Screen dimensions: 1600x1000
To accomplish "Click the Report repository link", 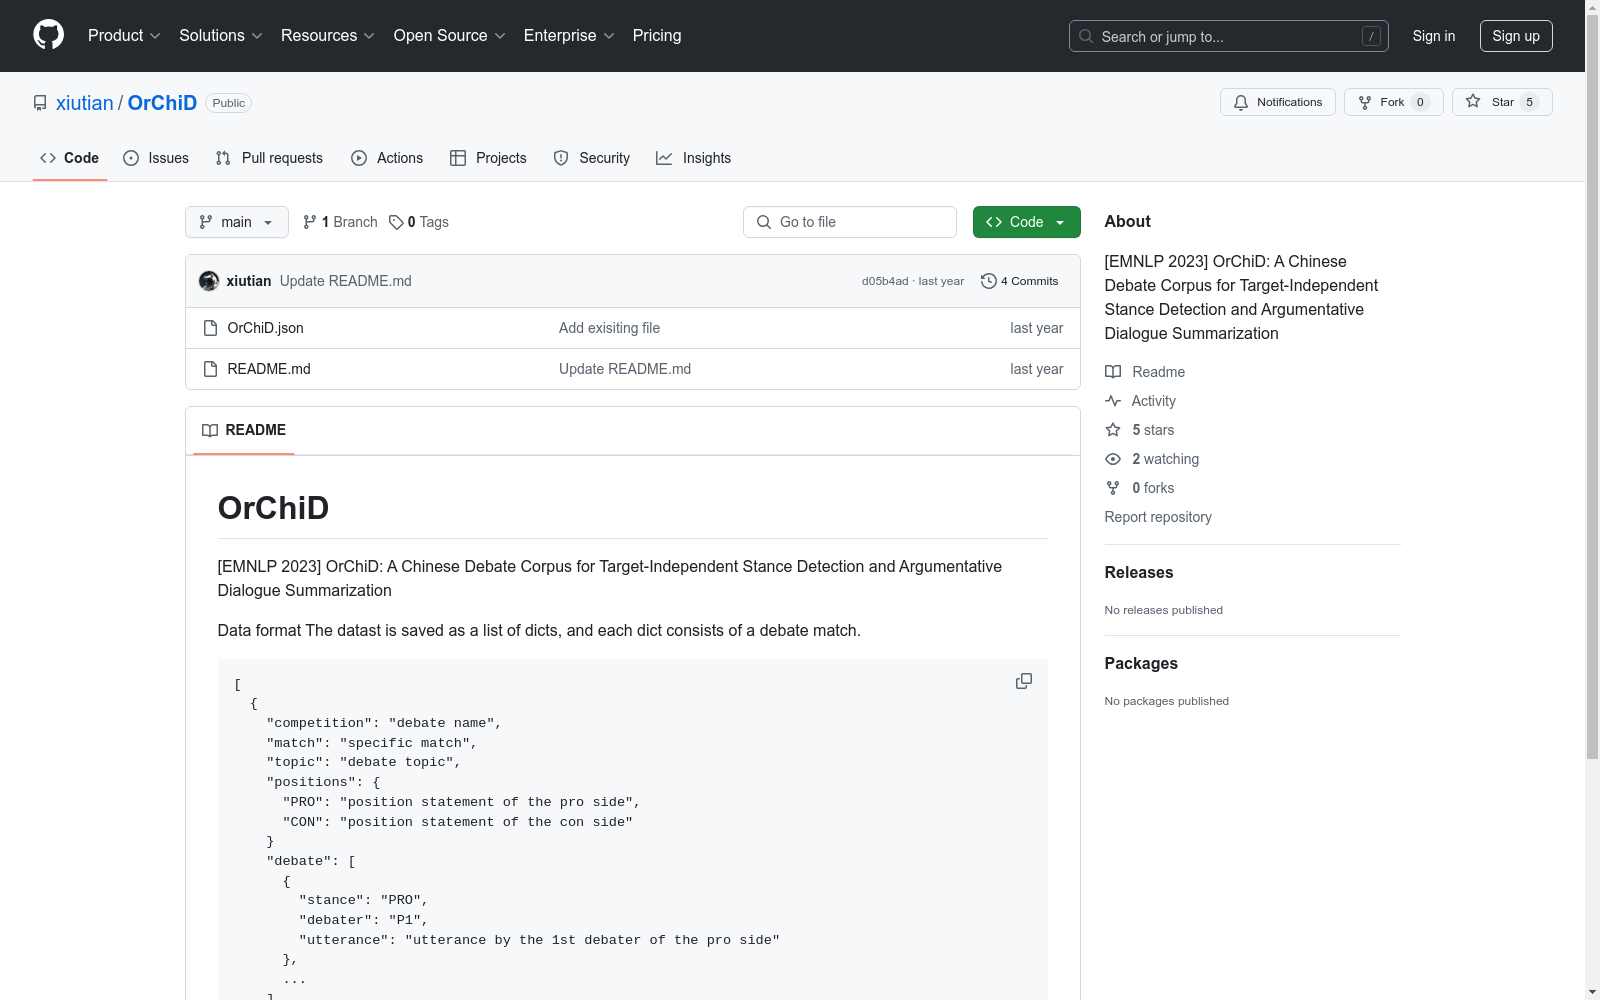I will click(x=1158, y=517).
